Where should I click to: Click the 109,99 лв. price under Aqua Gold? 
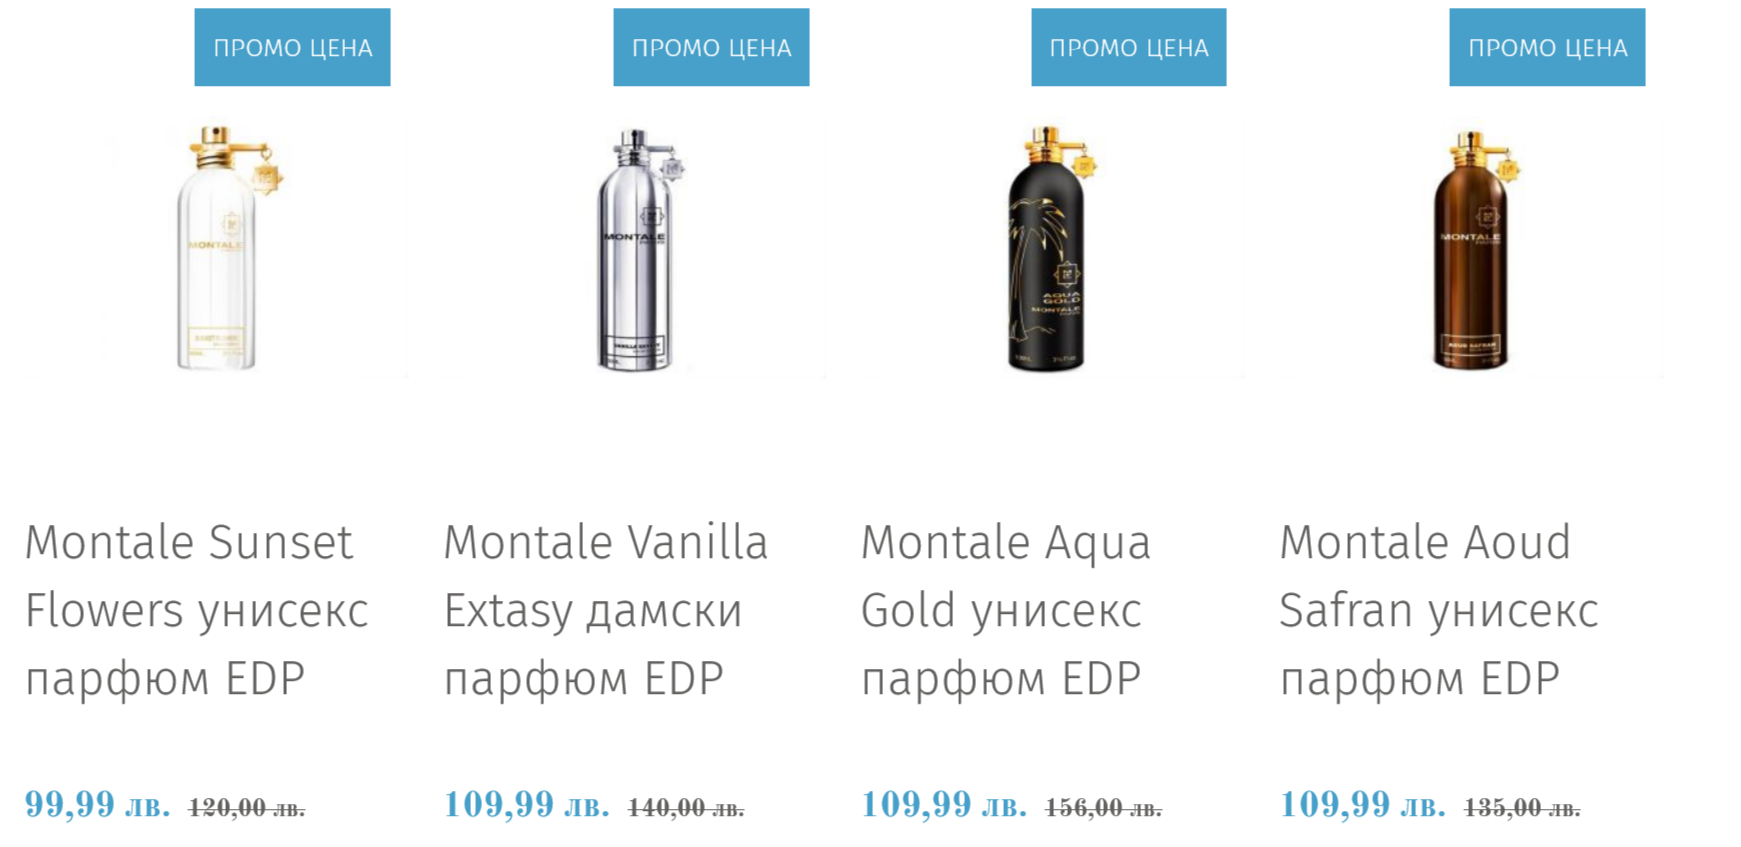(x=944, y=804)
